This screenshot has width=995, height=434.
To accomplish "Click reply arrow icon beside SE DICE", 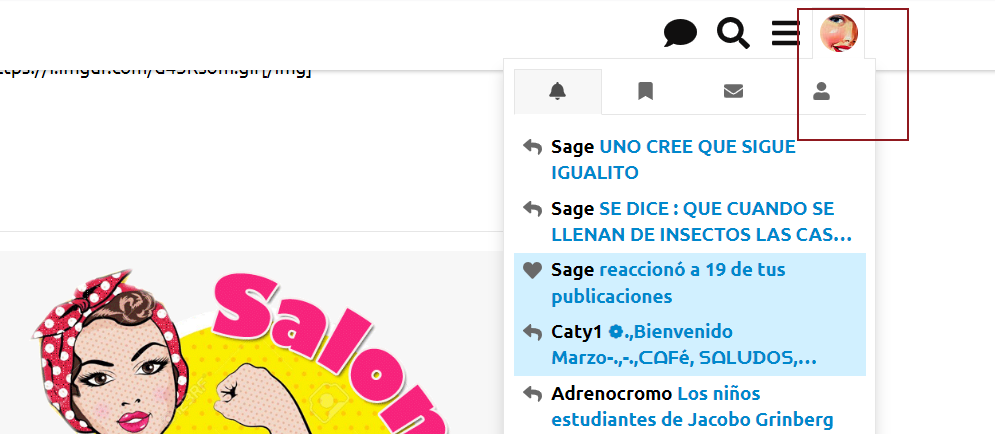I will pyautogui.click(x=532, y=209).
